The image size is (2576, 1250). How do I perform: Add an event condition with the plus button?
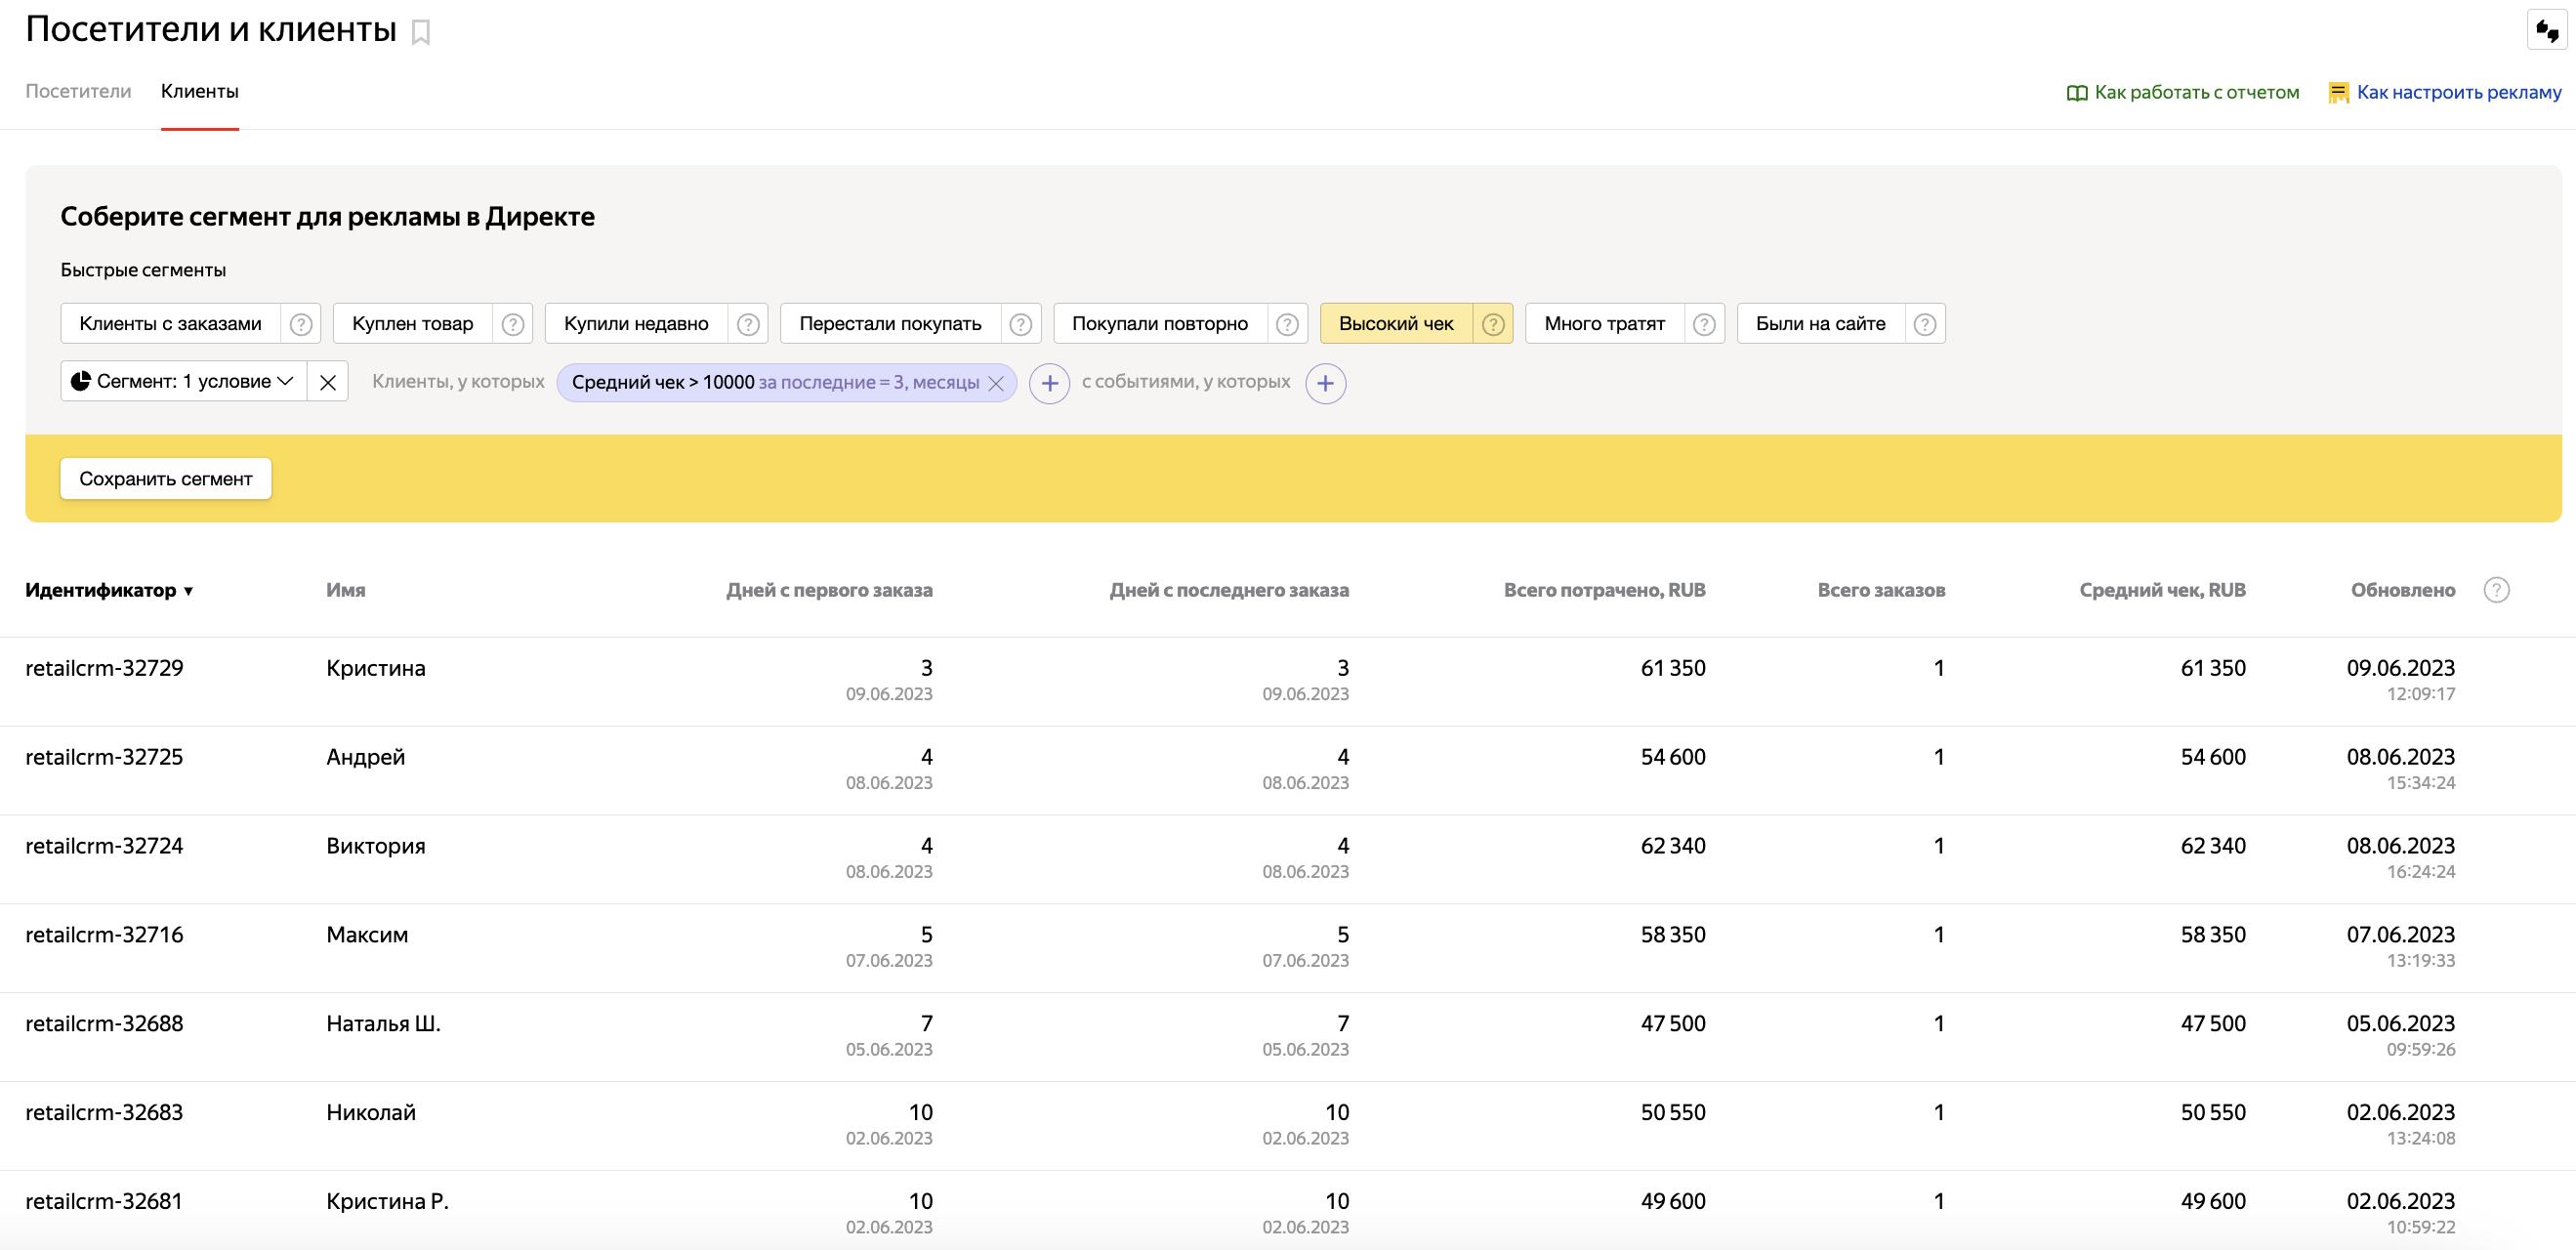1325,383
